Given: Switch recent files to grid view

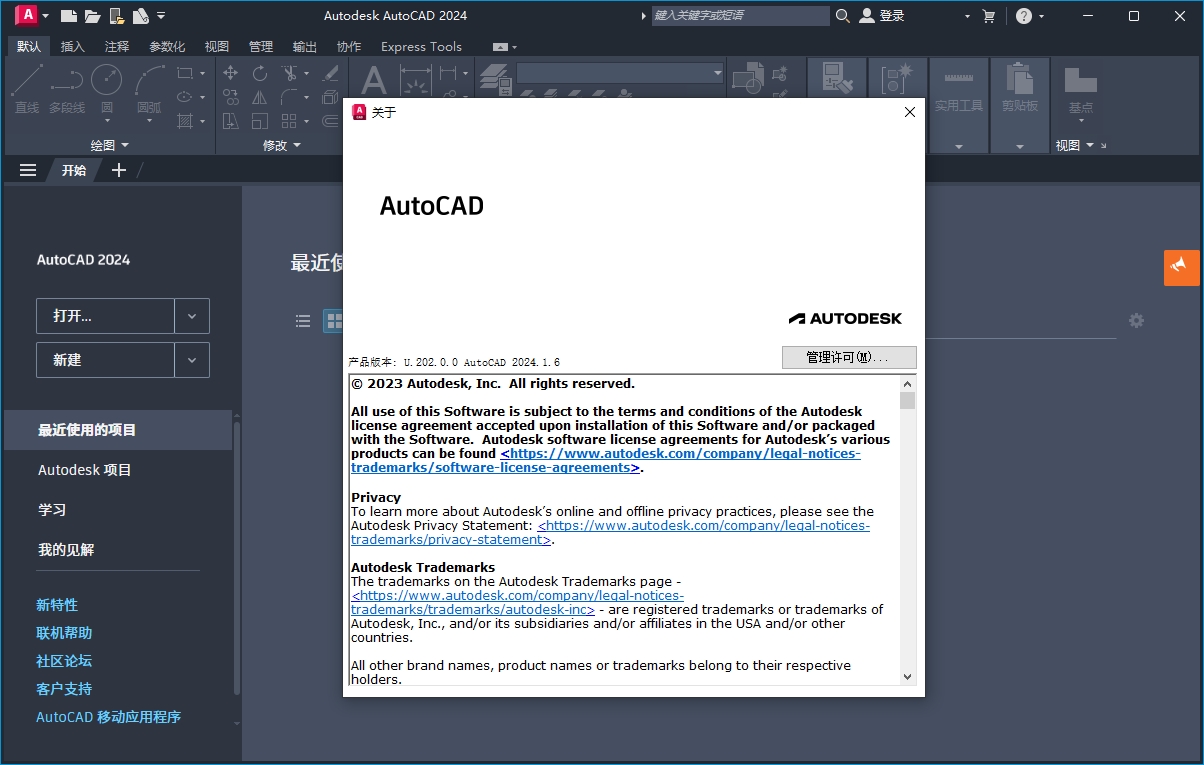Looking at the screenshot, I should tap(334, 321).
